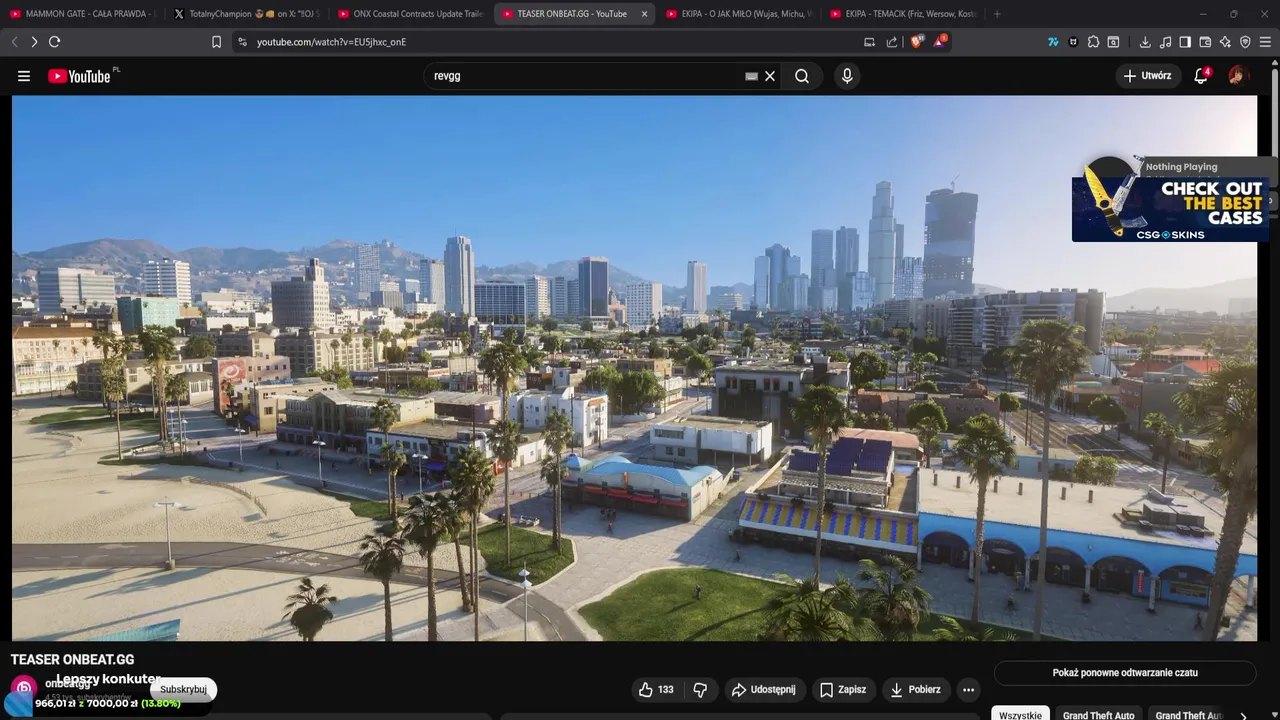Go forward in browser history
Viewport: 1280px width, 720px height.
34,42
